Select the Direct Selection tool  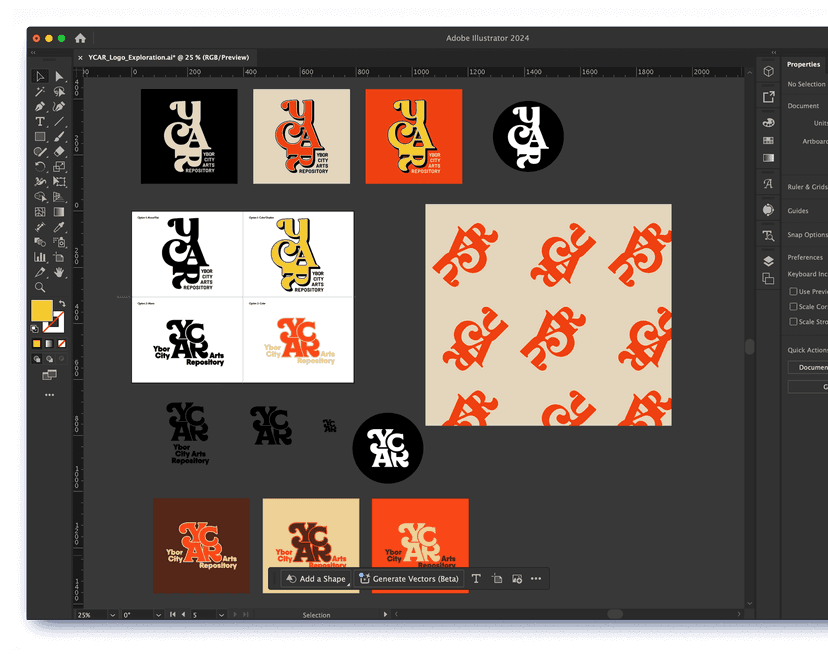click(x=59, y=77)
